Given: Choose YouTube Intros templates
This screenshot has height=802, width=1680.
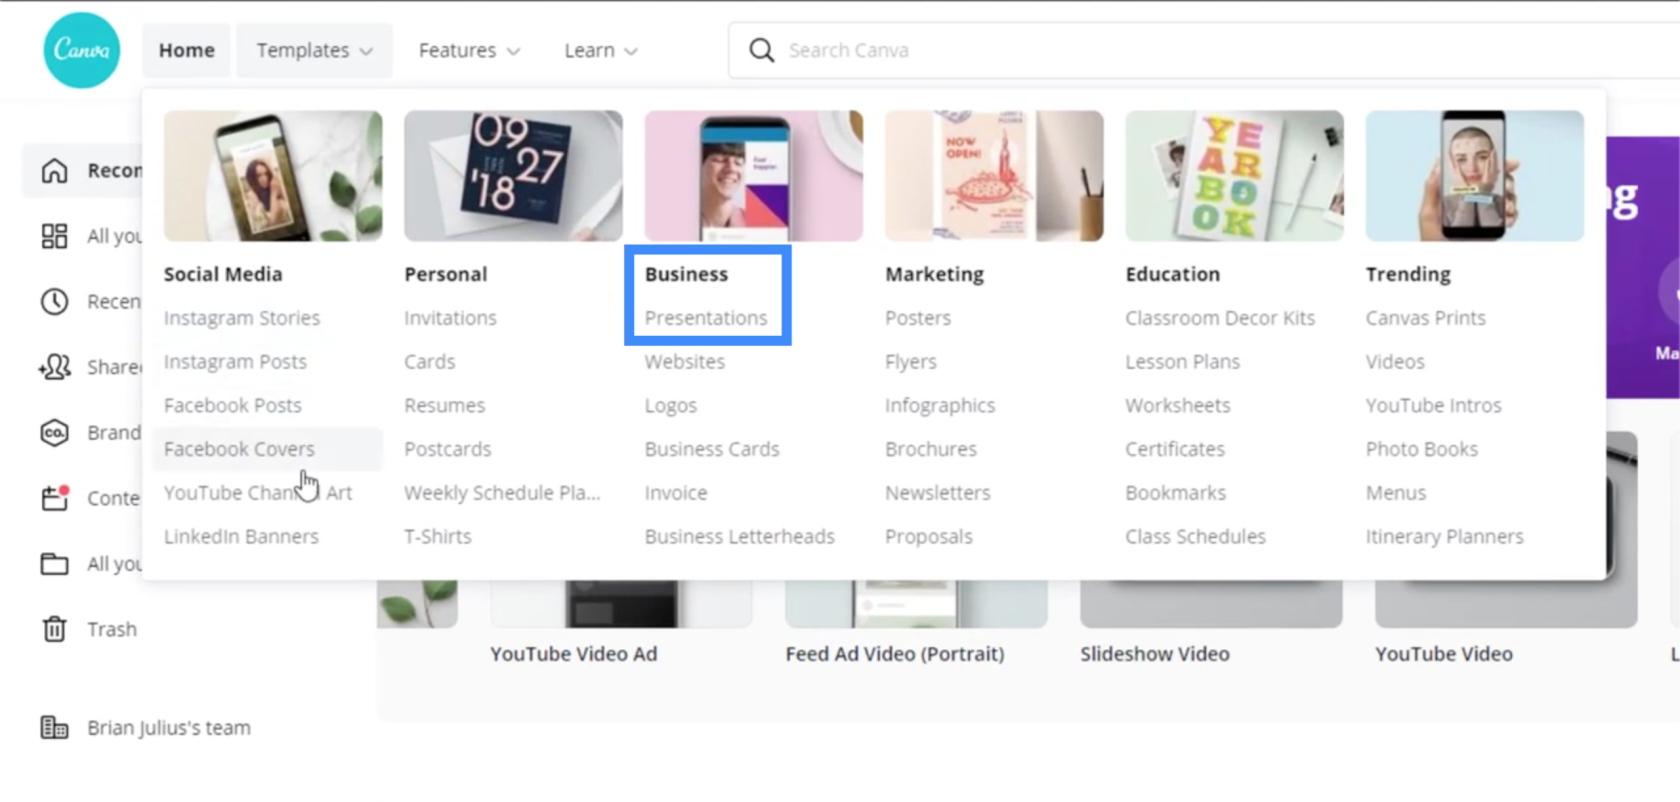Looking at the screenshot, I should [1433, 405].
